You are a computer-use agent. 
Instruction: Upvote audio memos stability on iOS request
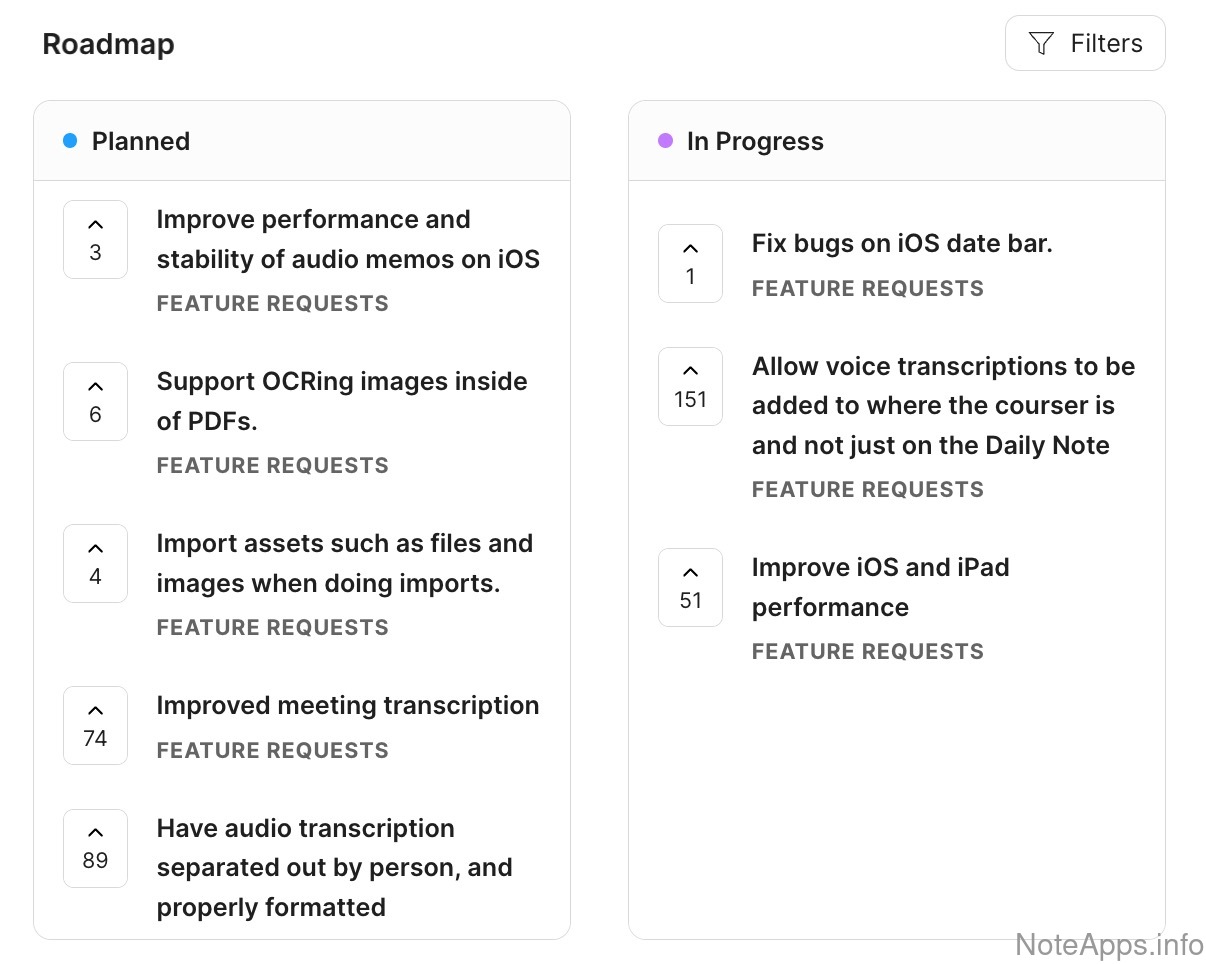point(95,240)
